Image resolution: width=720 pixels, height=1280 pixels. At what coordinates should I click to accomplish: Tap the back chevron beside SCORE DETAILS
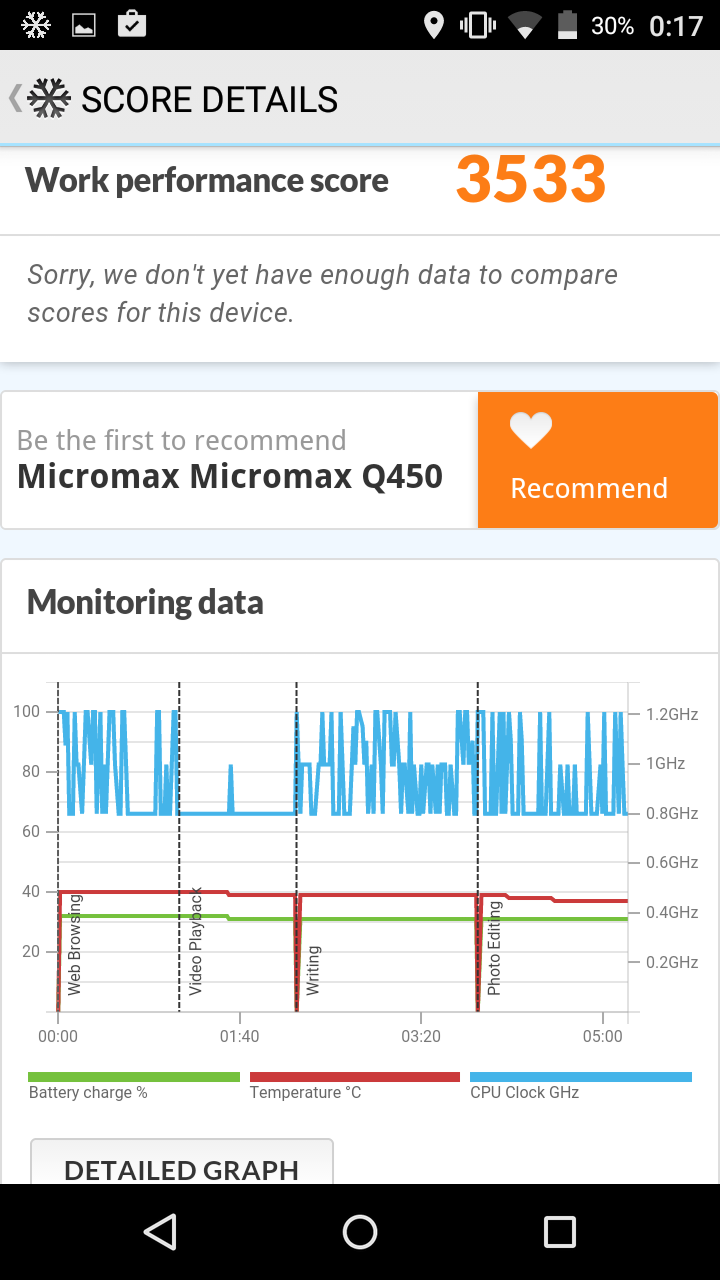(x=15, y=98)
